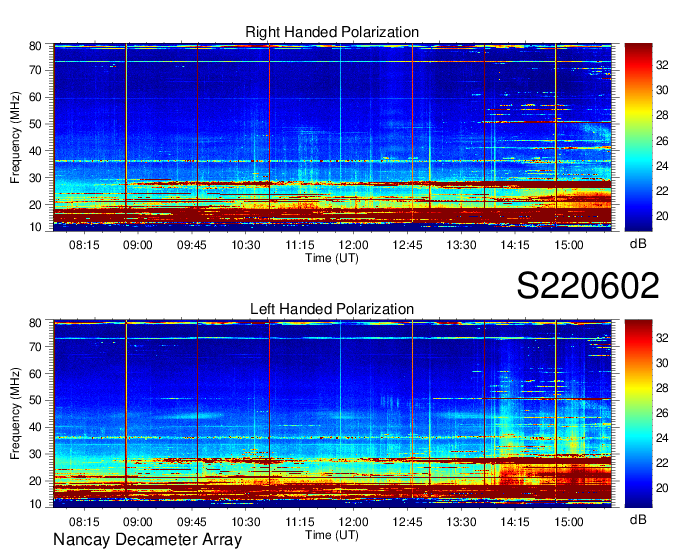Screen dimensions: 680x552
Task: Click the "12:00" time tick under the Right Handed plot
Action: point(353,245)
